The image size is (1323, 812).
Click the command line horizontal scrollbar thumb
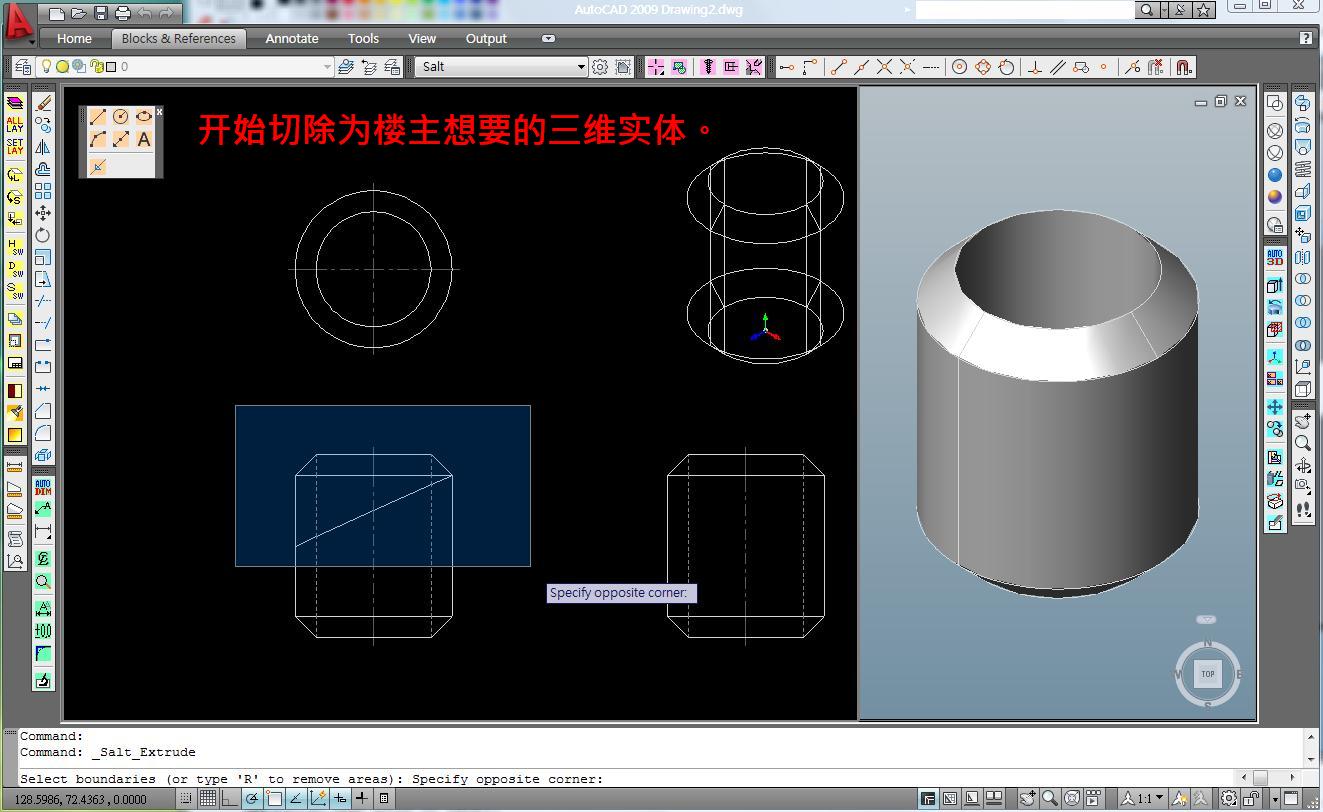[1260, 777]
